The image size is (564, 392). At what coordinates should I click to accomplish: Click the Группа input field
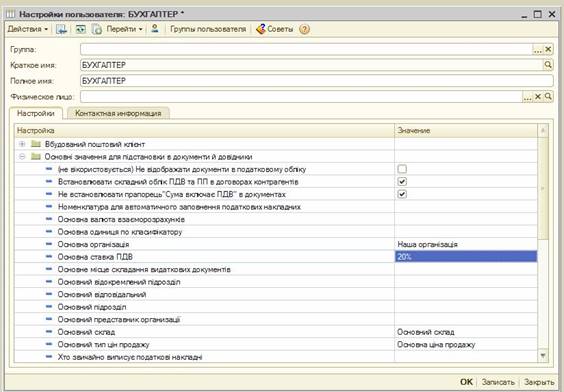[x=306, y=49]
